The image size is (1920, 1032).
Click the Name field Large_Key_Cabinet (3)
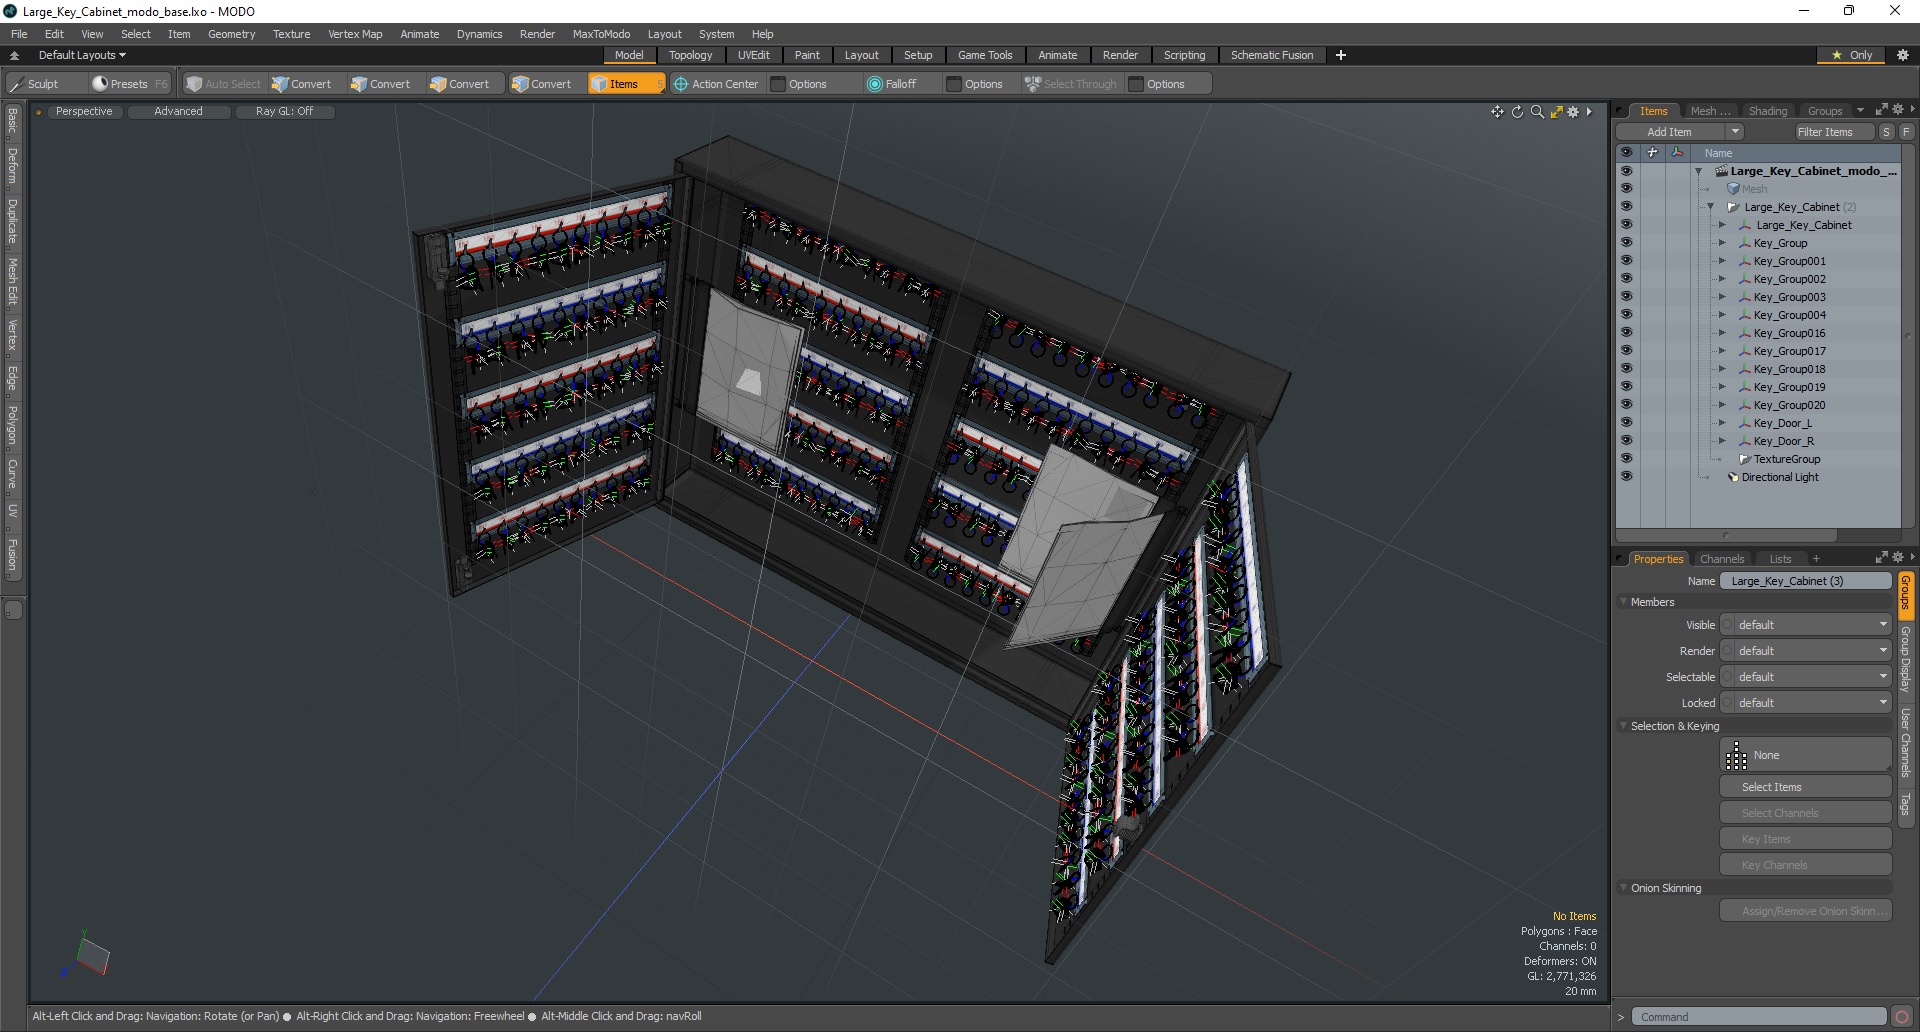click(x=1806, y=581)
